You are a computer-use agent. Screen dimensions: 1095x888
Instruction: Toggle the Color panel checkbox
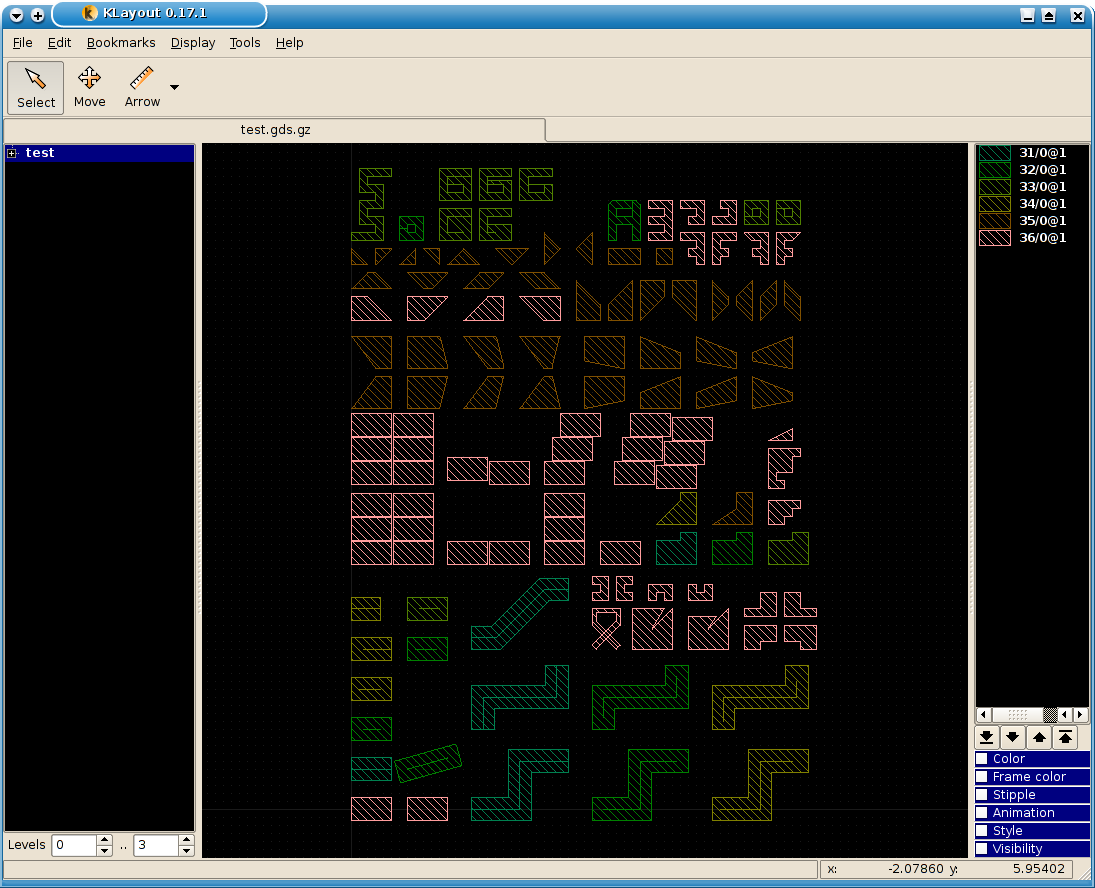pos(982,759)
